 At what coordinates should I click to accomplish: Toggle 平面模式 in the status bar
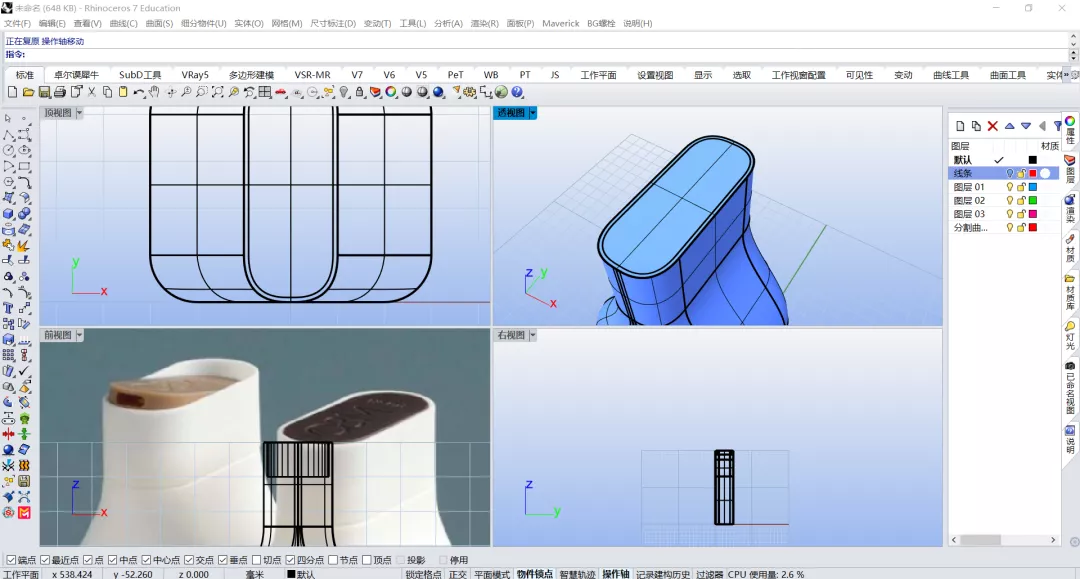point(492,574)
